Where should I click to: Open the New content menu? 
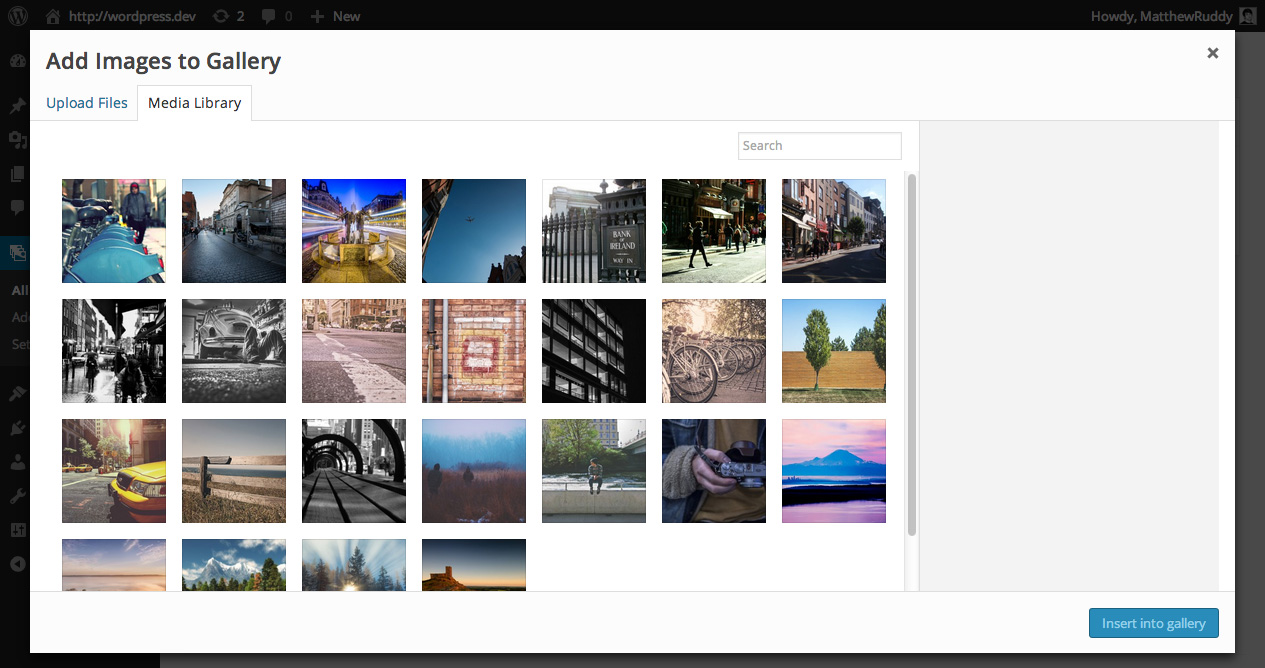coord(335,16)
